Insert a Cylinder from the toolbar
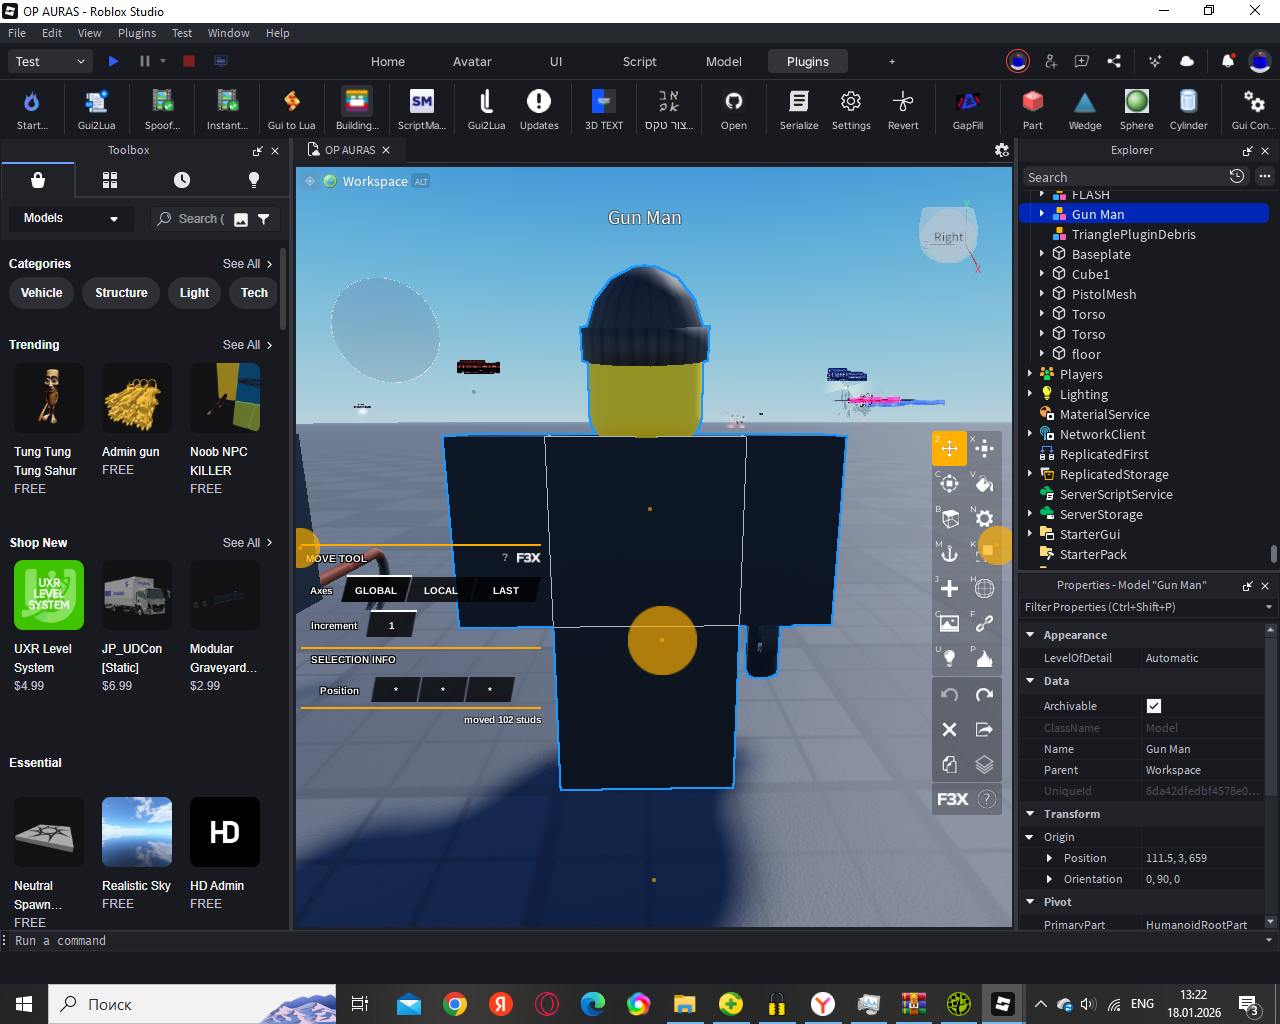 (1188, 109)
